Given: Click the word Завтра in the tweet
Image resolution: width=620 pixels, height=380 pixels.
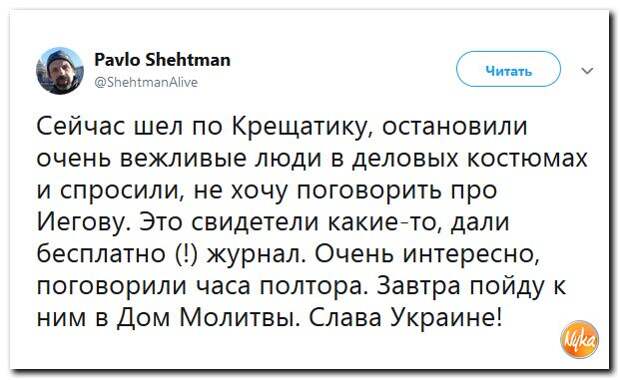Looking at the screenshot, I should tap(419, 285).
